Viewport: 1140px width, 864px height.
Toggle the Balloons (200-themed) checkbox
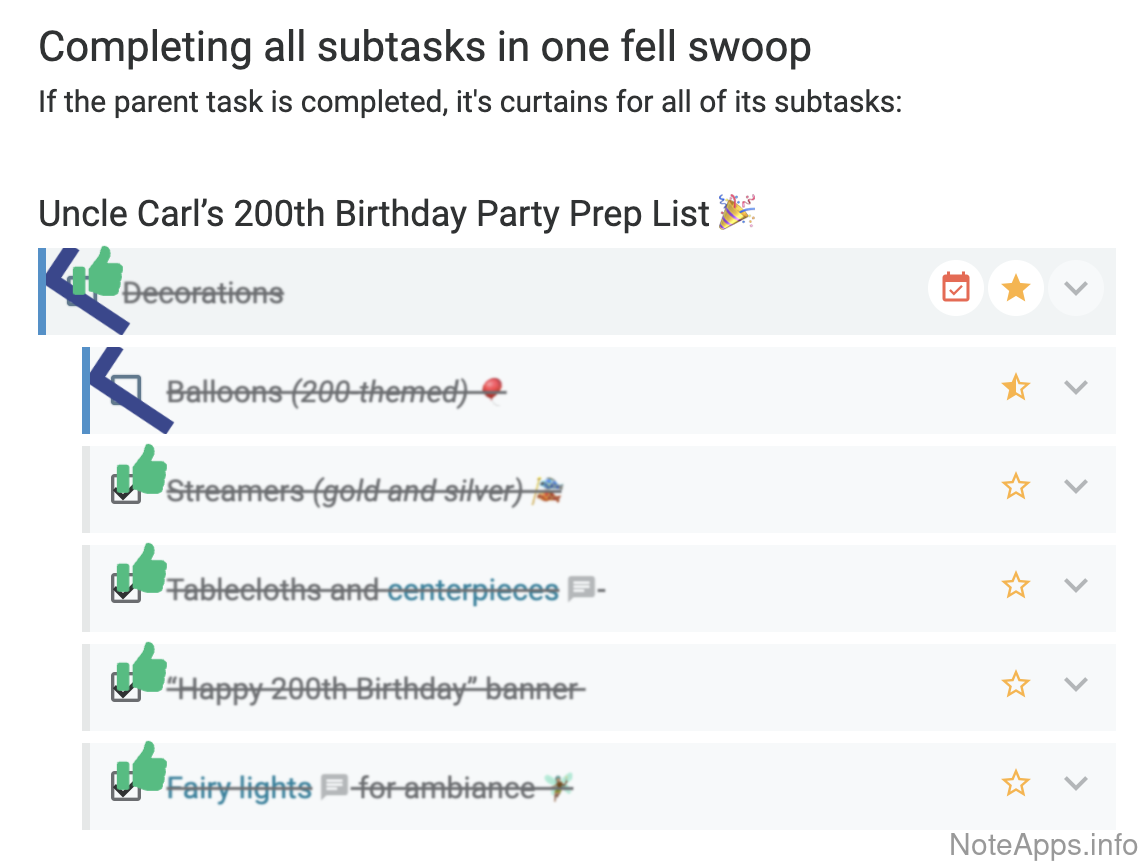point(125,390)
